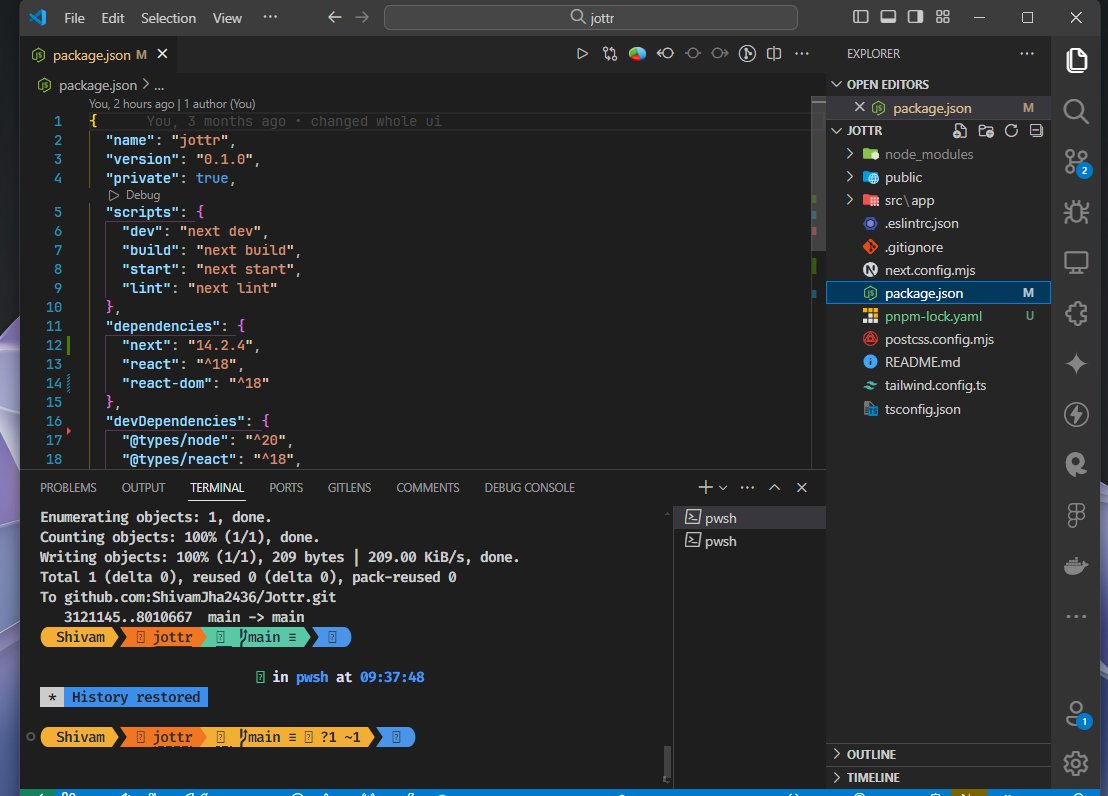Close package.json in Open Editors list
The height and width of the screenshot is (796, 1108).
(x=859, y=107)
